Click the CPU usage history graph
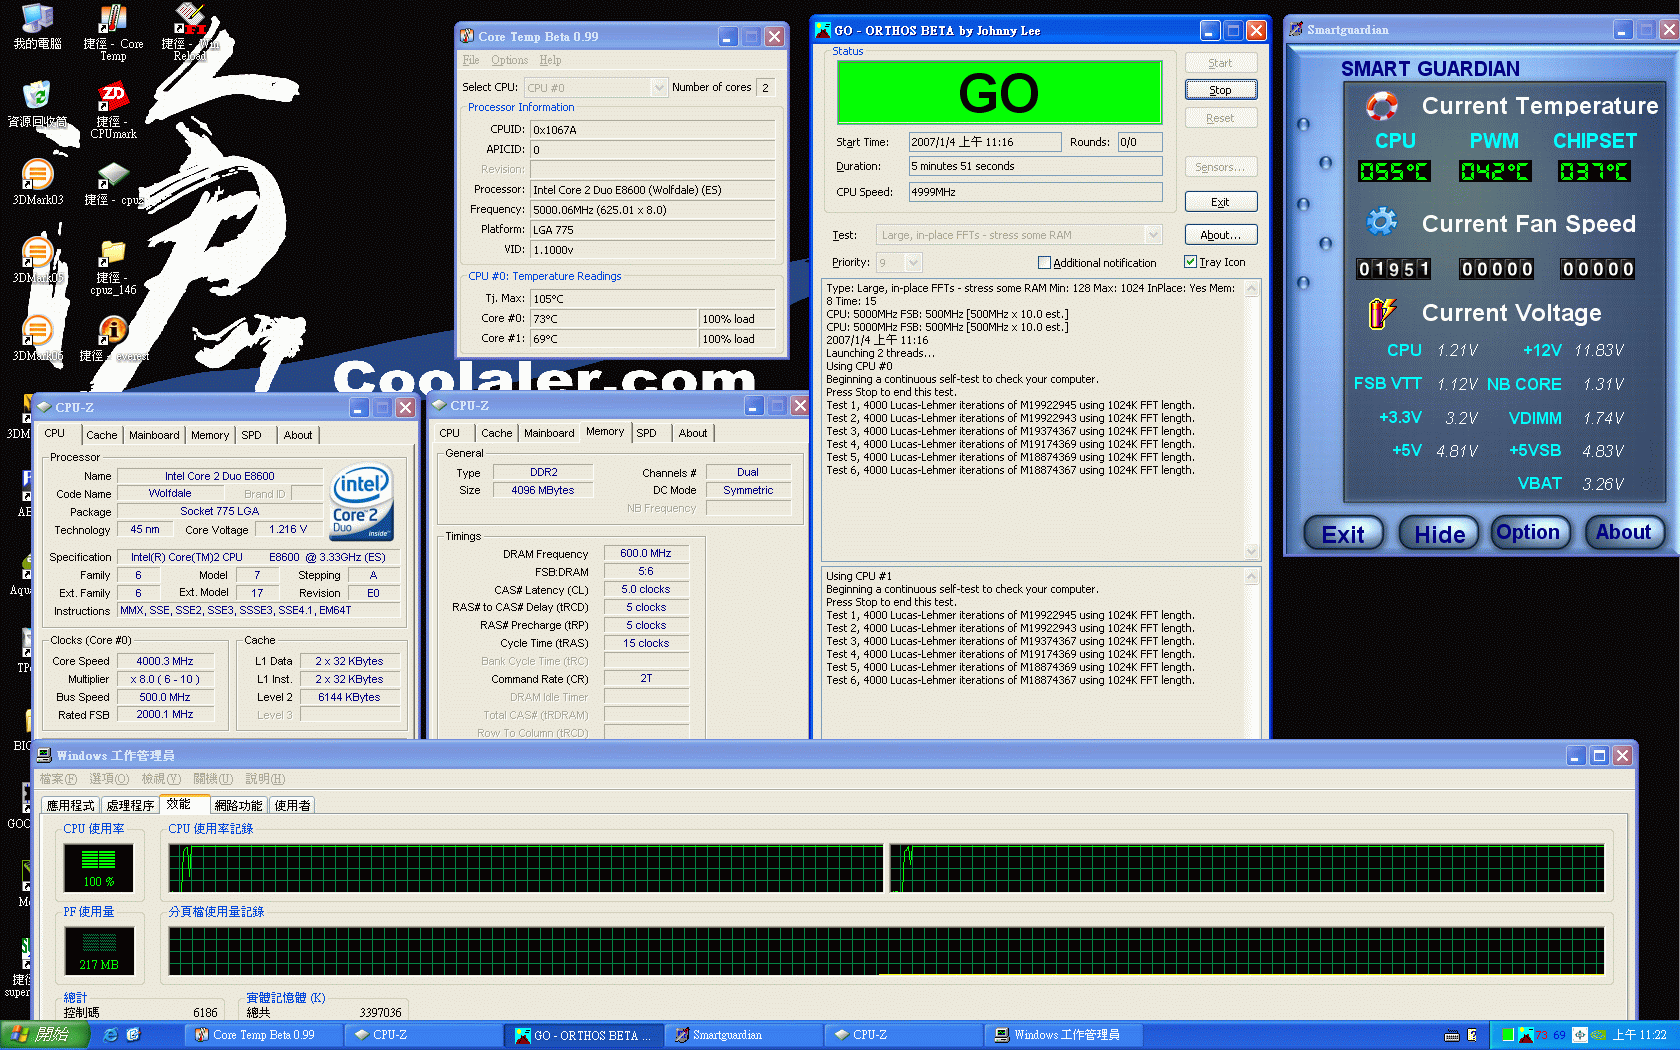Viewport: 1680px width, 1050px height. pyautogui.click(x=525, y=868)
